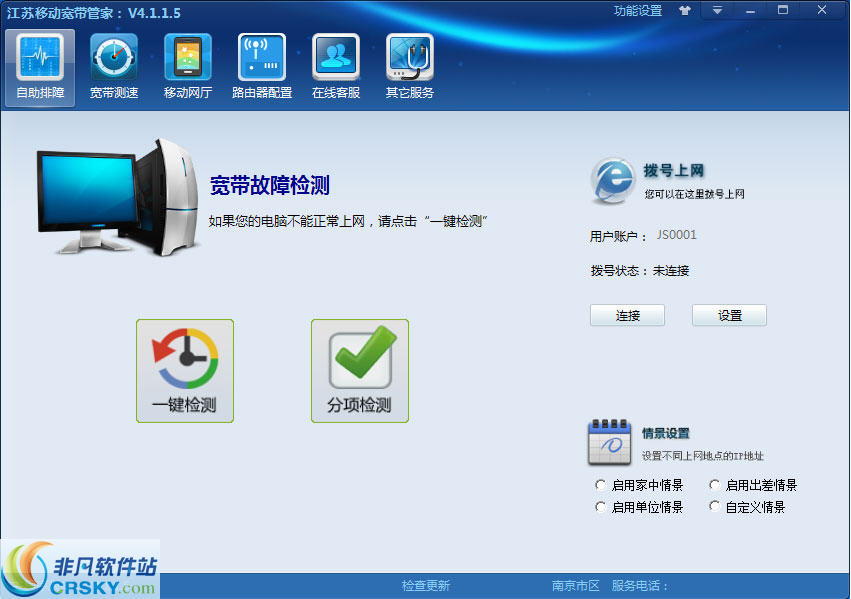This screenshot has height=599, width=851.
Task: Click the 拨号上网 Internet Explorer icon
Action: (x=613, y=181)
